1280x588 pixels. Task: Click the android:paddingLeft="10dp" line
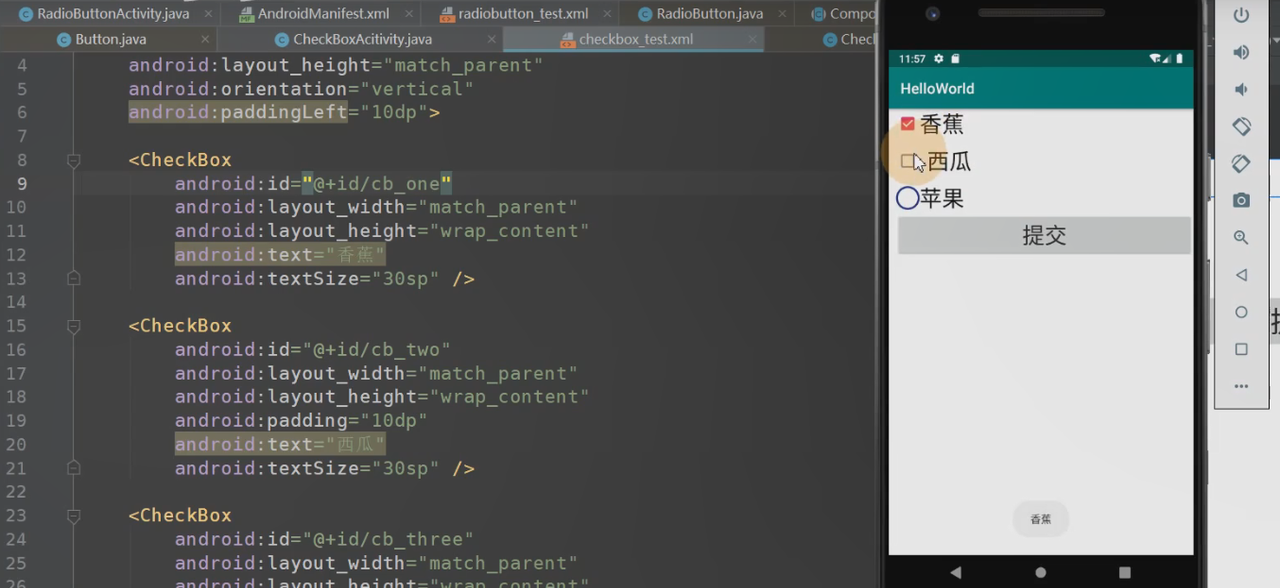click(x=284, y=112)
